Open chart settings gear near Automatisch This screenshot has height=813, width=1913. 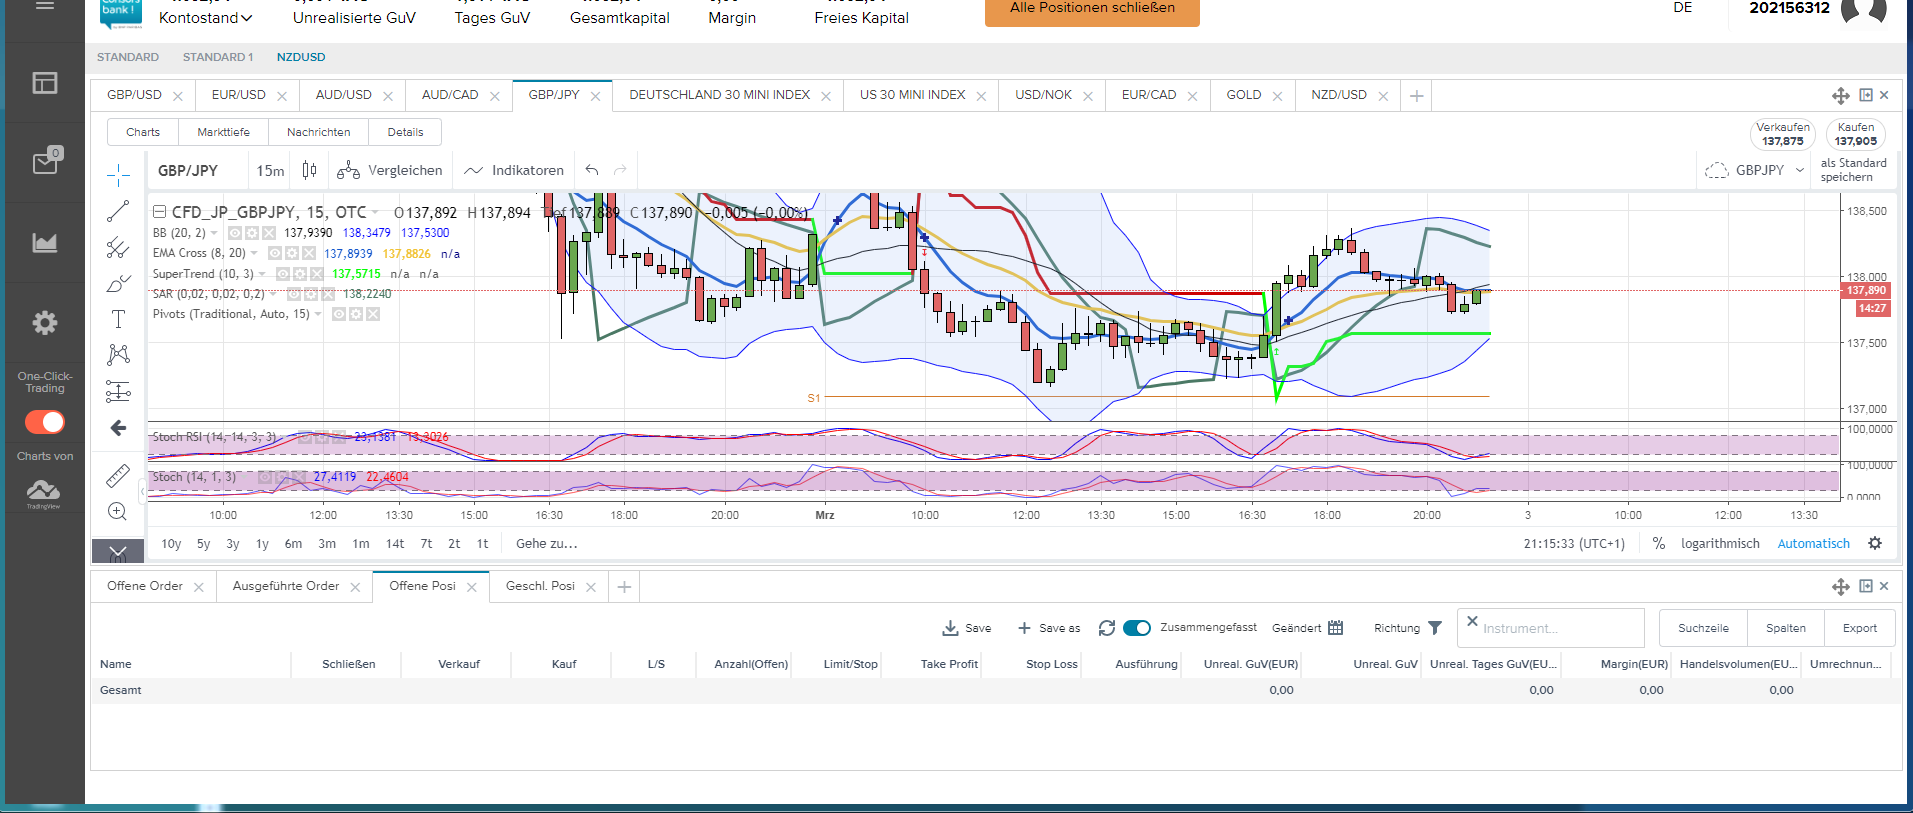pyautogui.click(x=1875, y=544)
